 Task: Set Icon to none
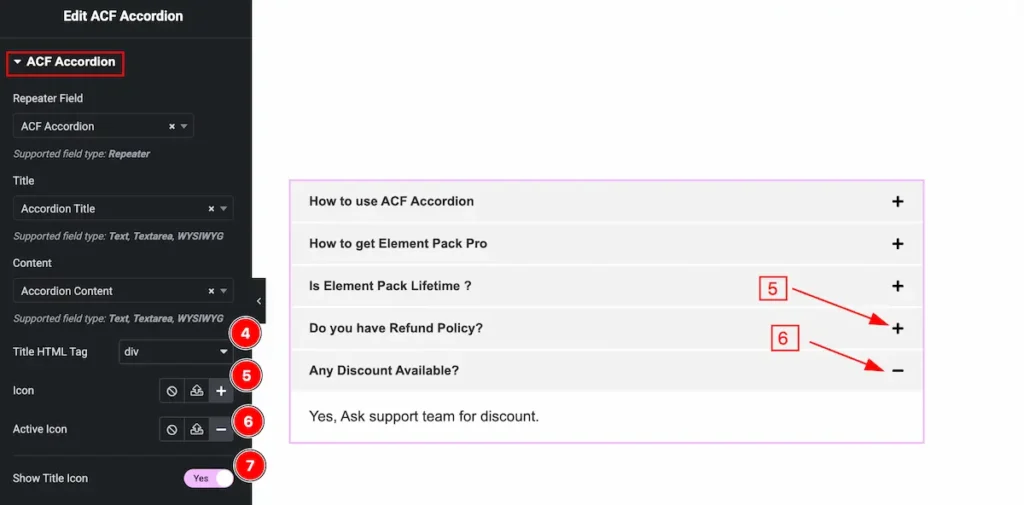(x=172, y=391)
